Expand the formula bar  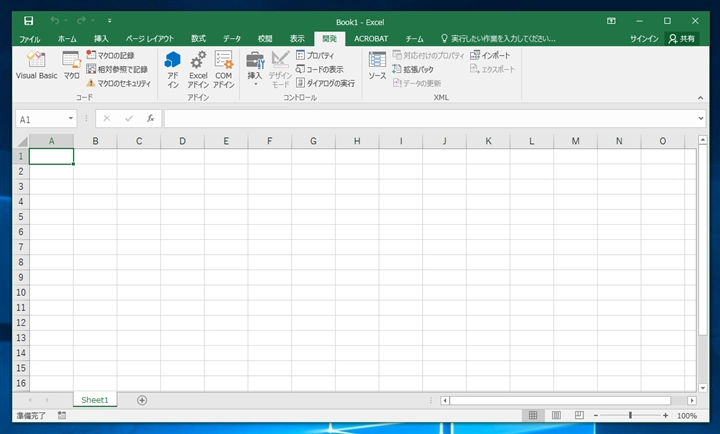coord(701,118)
